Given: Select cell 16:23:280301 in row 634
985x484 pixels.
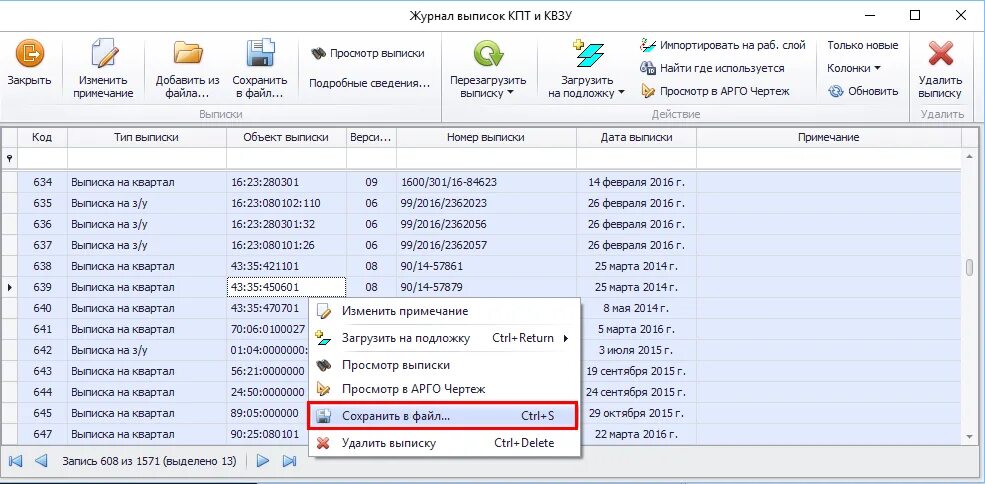Looking at the screenshot, I should pos(286,182).
